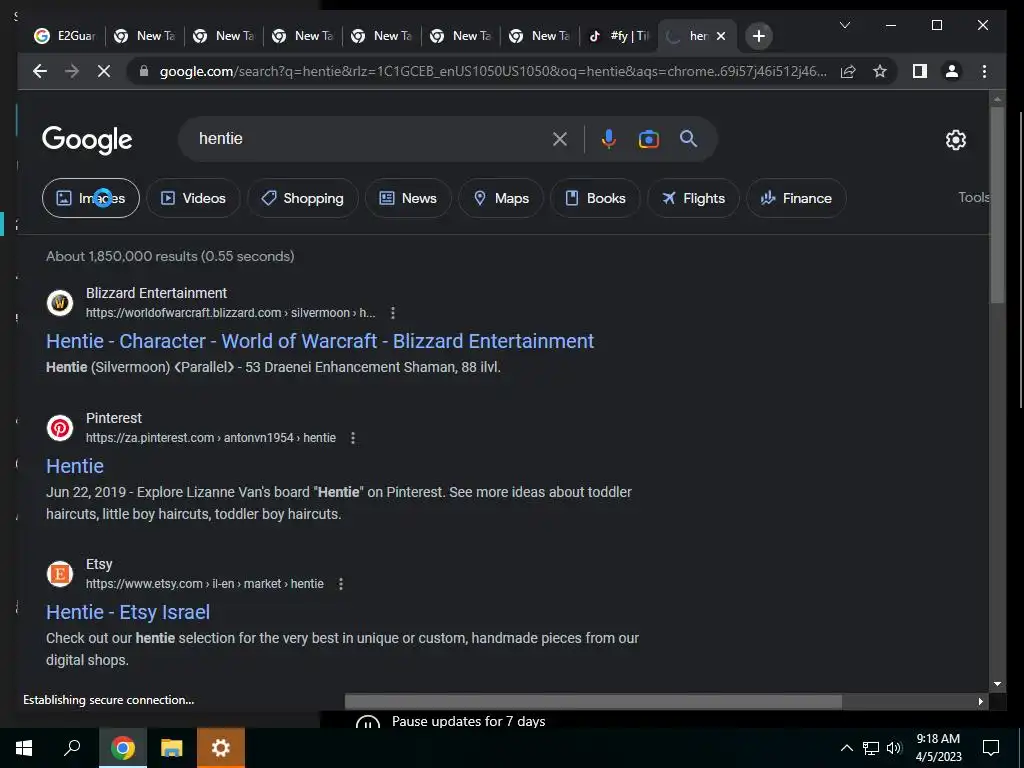The height and width of the screenshot is (768, 1024).
Task: Click the address bar URL
Action: click(x=493, y=71)
